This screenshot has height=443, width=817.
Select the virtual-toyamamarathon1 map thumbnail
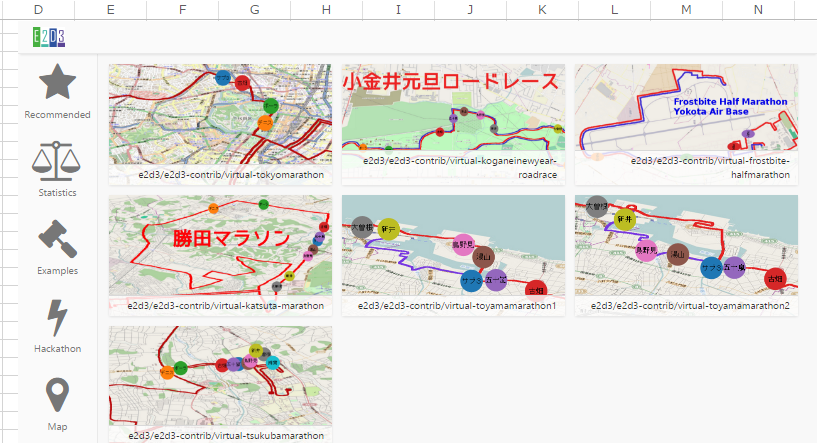[x=453, y=245]
